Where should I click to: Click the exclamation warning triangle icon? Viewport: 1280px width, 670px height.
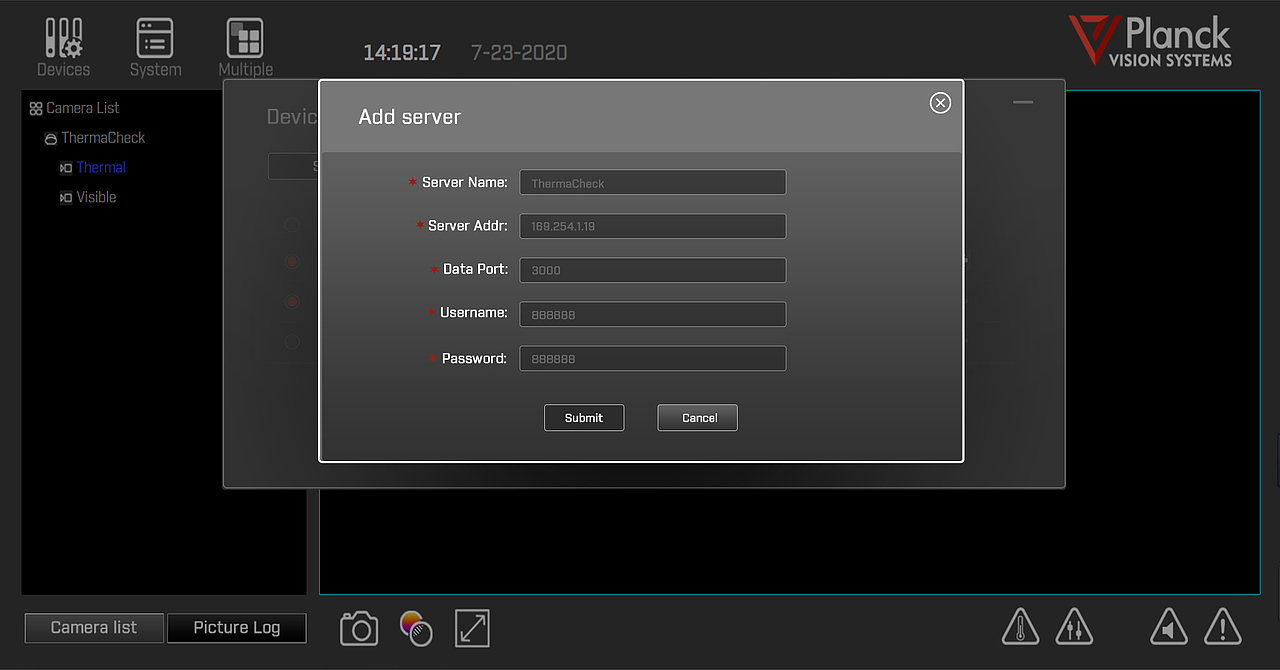click(x=1222, y=627)
